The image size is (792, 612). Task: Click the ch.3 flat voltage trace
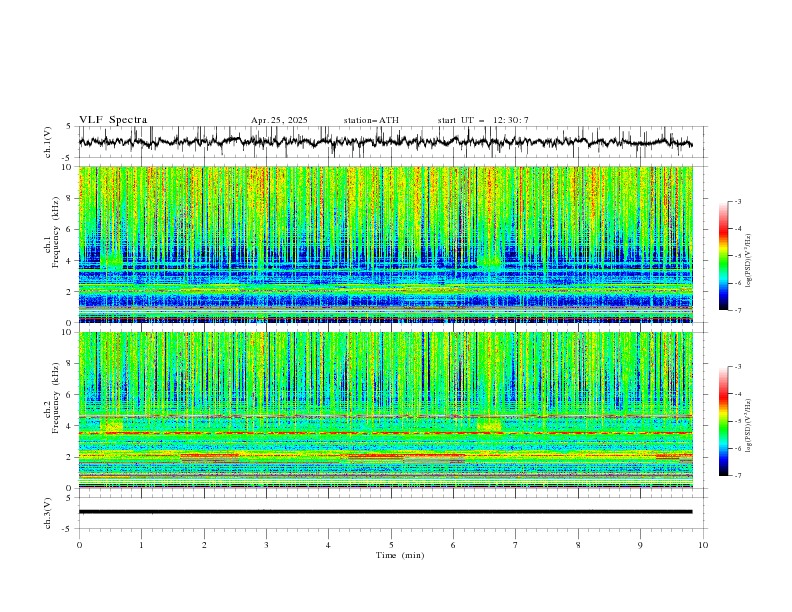[x=385, y=512]
